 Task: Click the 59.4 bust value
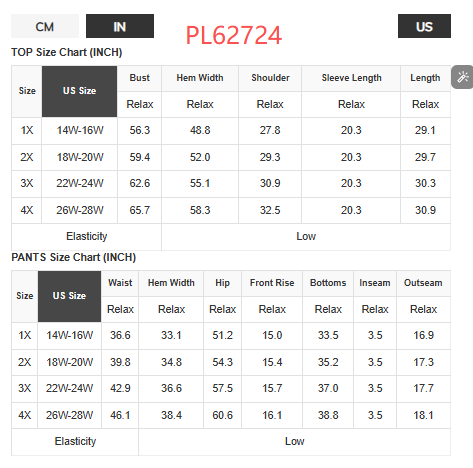[140, 157]
